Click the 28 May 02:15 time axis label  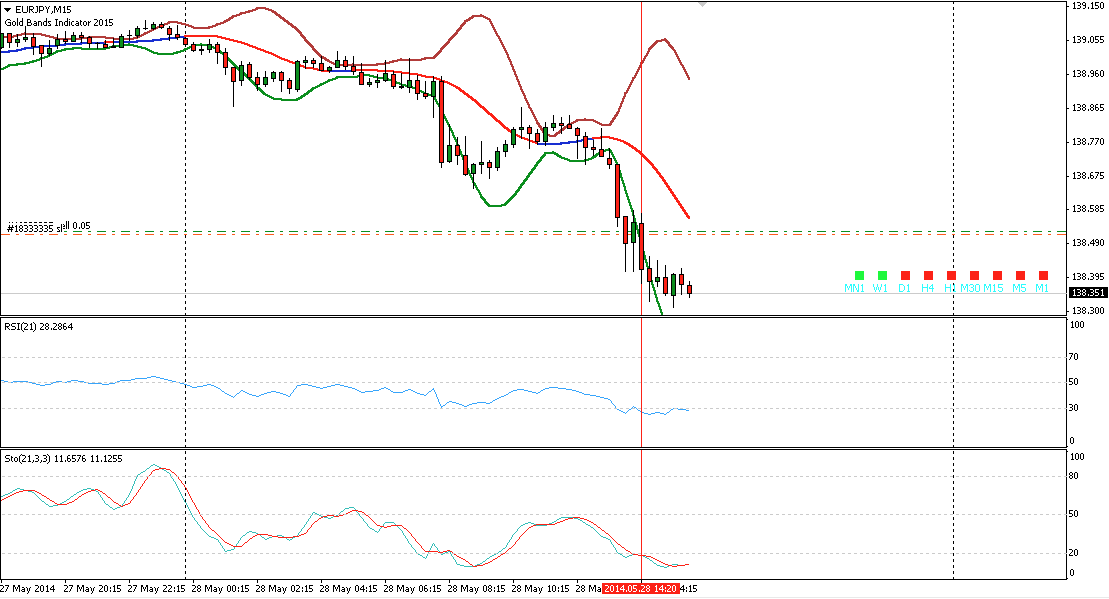[x=290, y=588]
